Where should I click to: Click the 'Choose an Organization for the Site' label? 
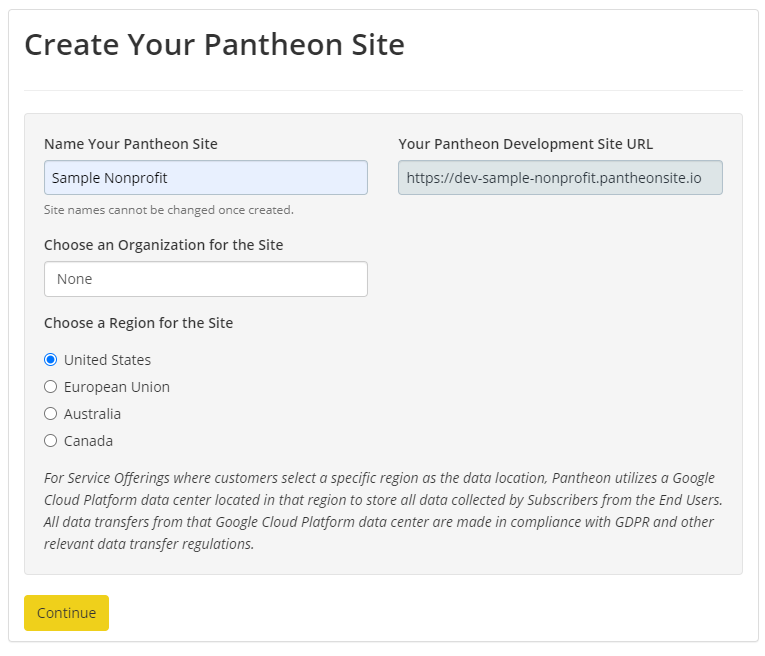point(163,245)
